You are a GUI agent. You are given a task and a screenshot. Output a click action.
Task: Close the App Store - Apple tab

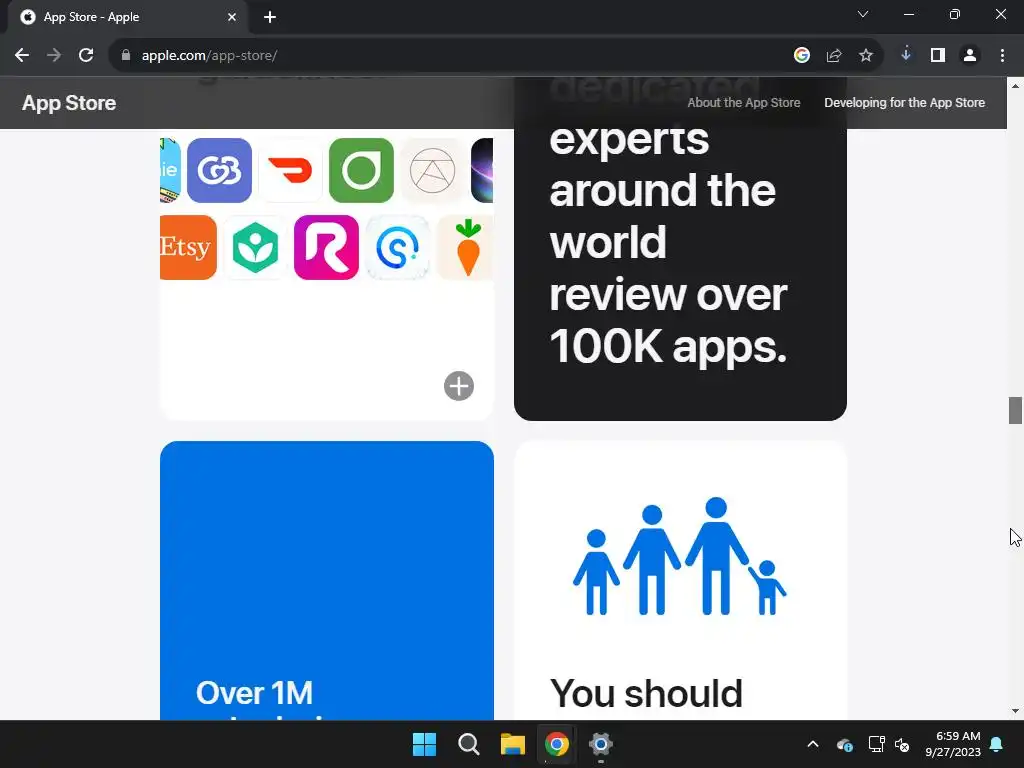coord(232,17)
